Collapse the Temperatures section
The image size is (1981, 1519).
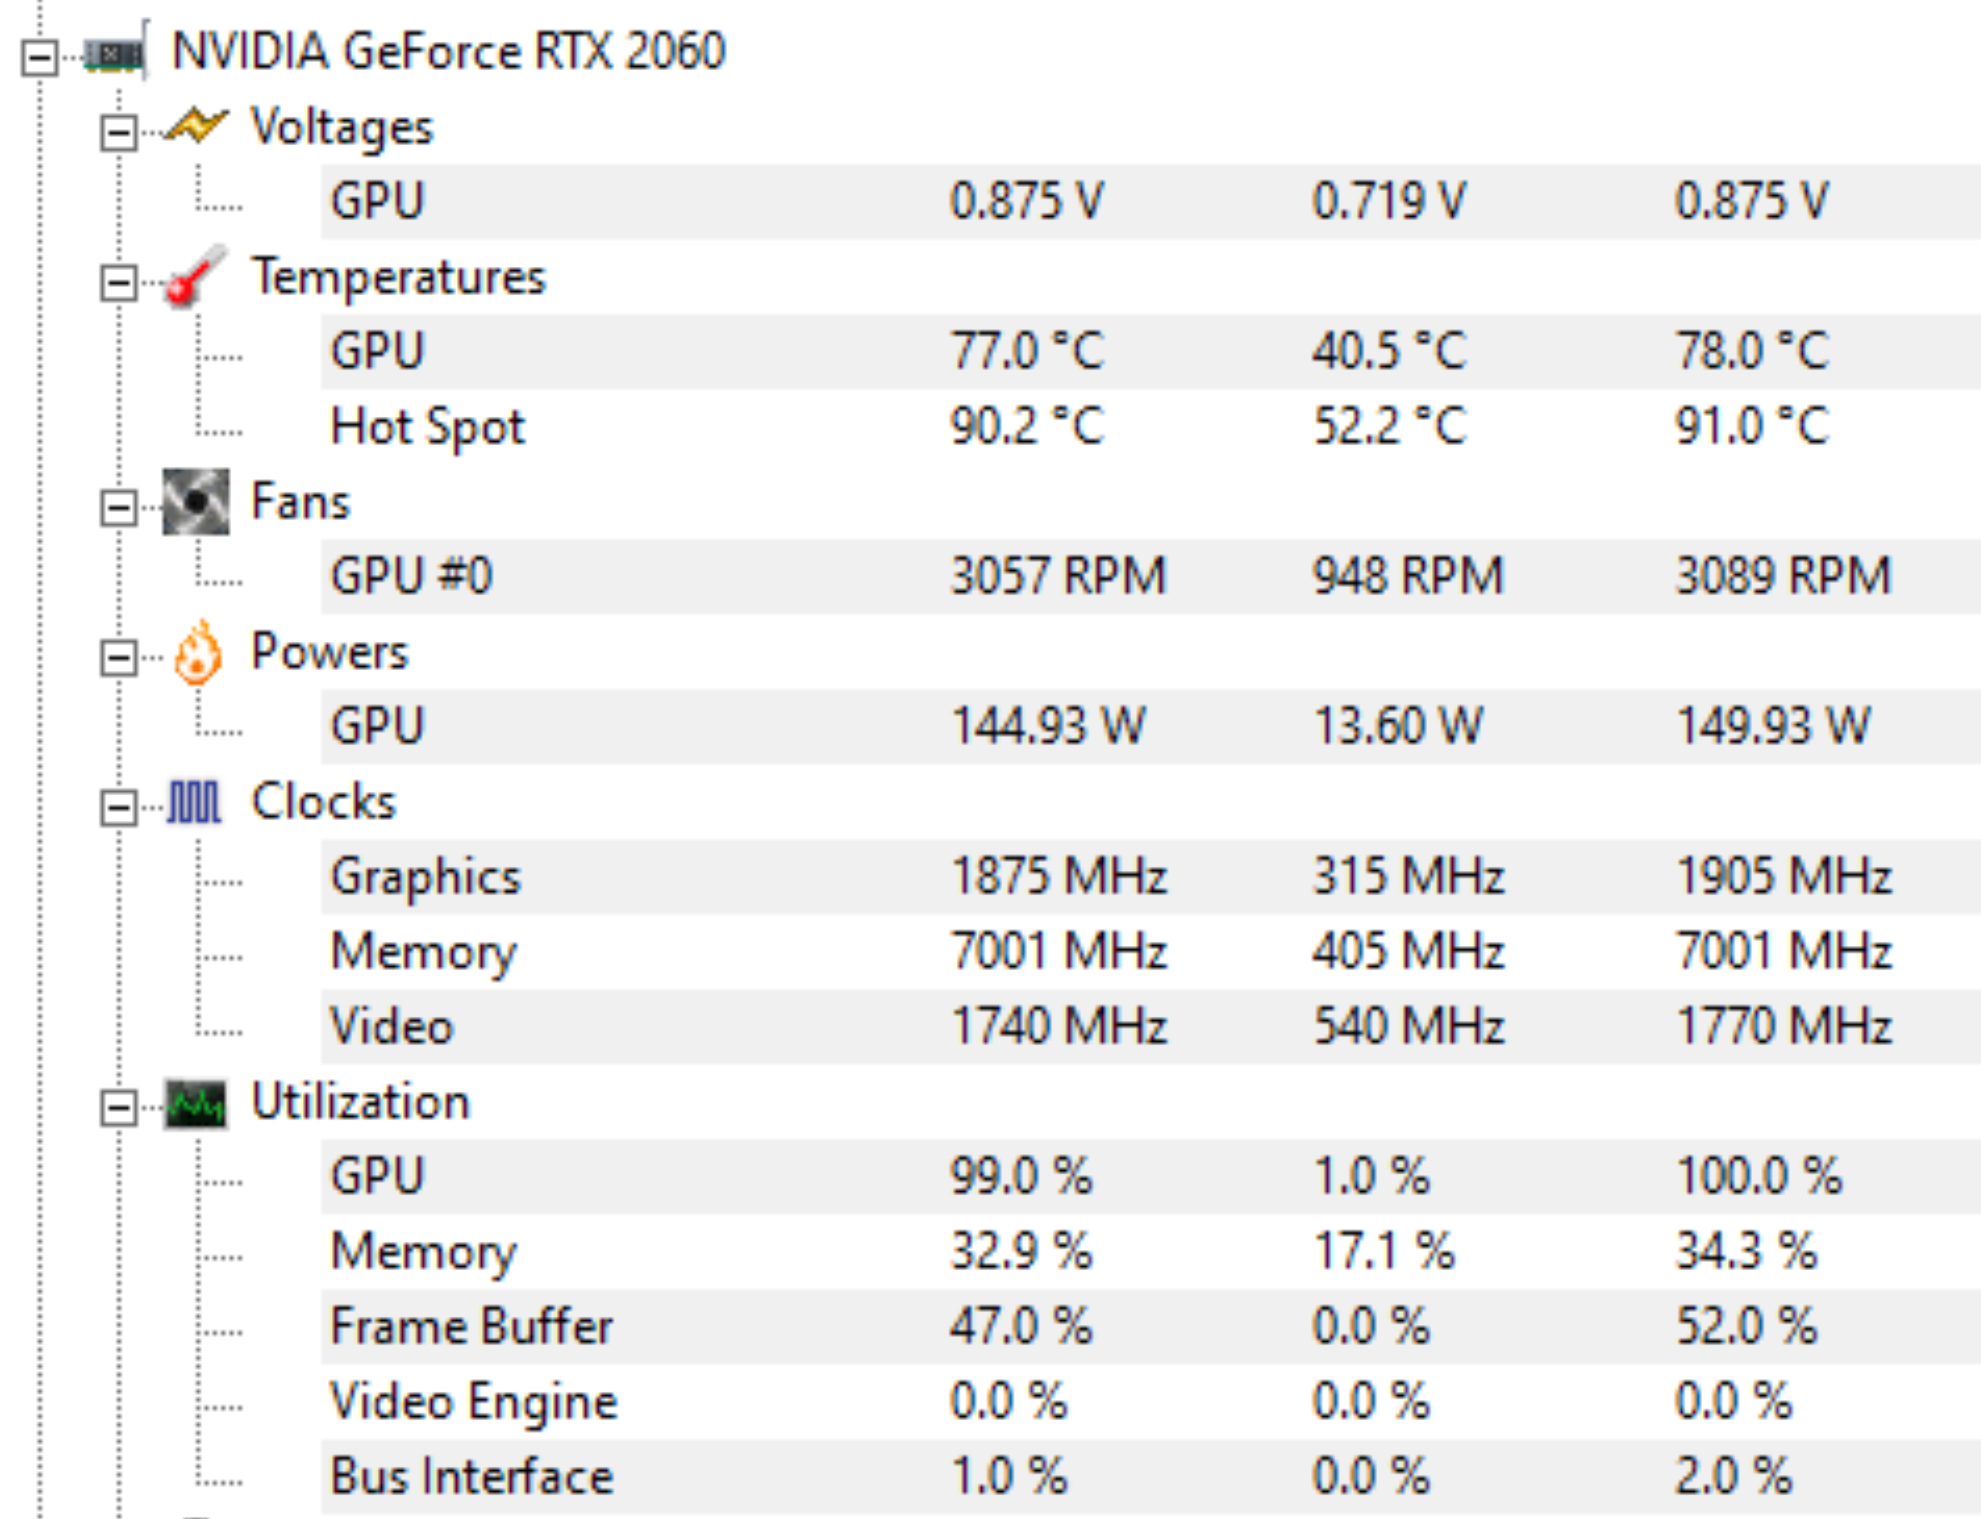pos(119,283)
